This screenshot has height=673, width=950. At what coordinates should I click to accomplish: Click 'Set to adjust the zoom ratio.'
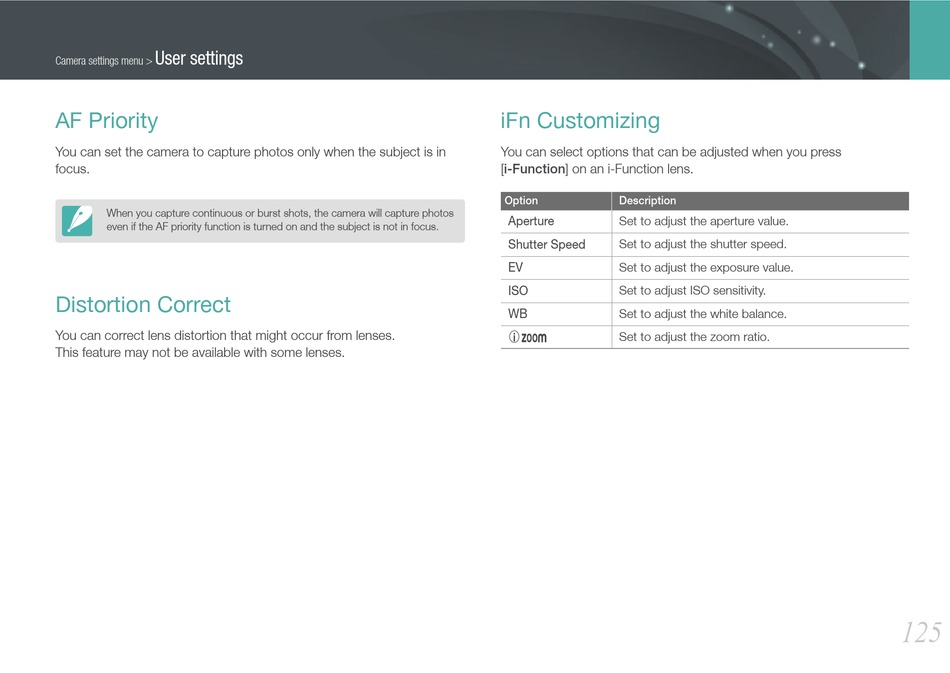(x=694, y=337)
